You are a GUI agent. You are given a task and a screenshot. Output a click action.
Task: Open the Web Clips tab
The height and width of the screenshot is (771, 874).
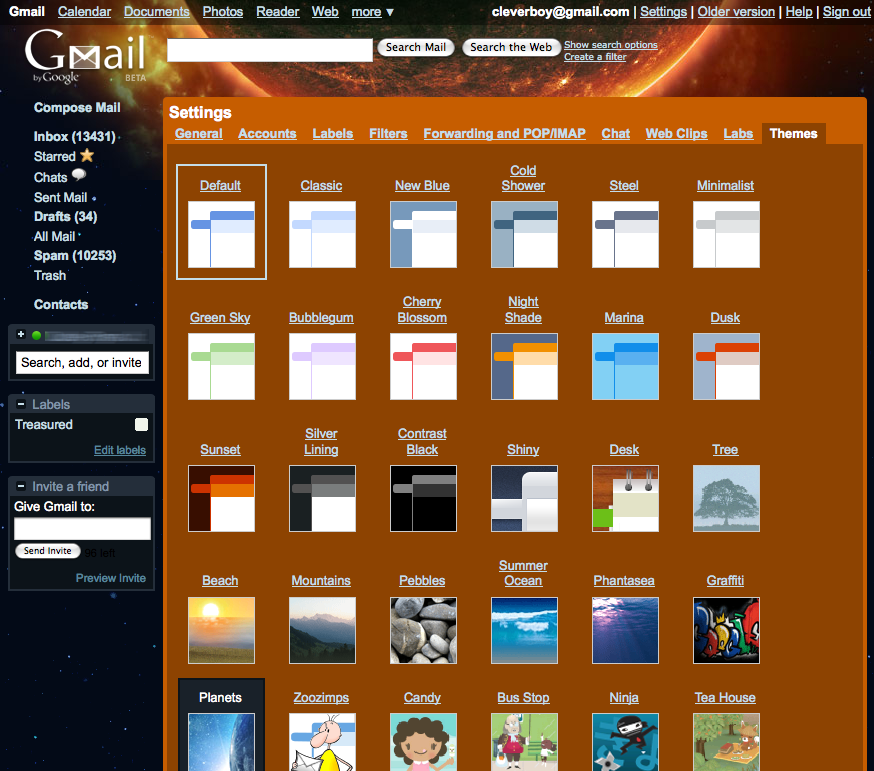[676, 134]
